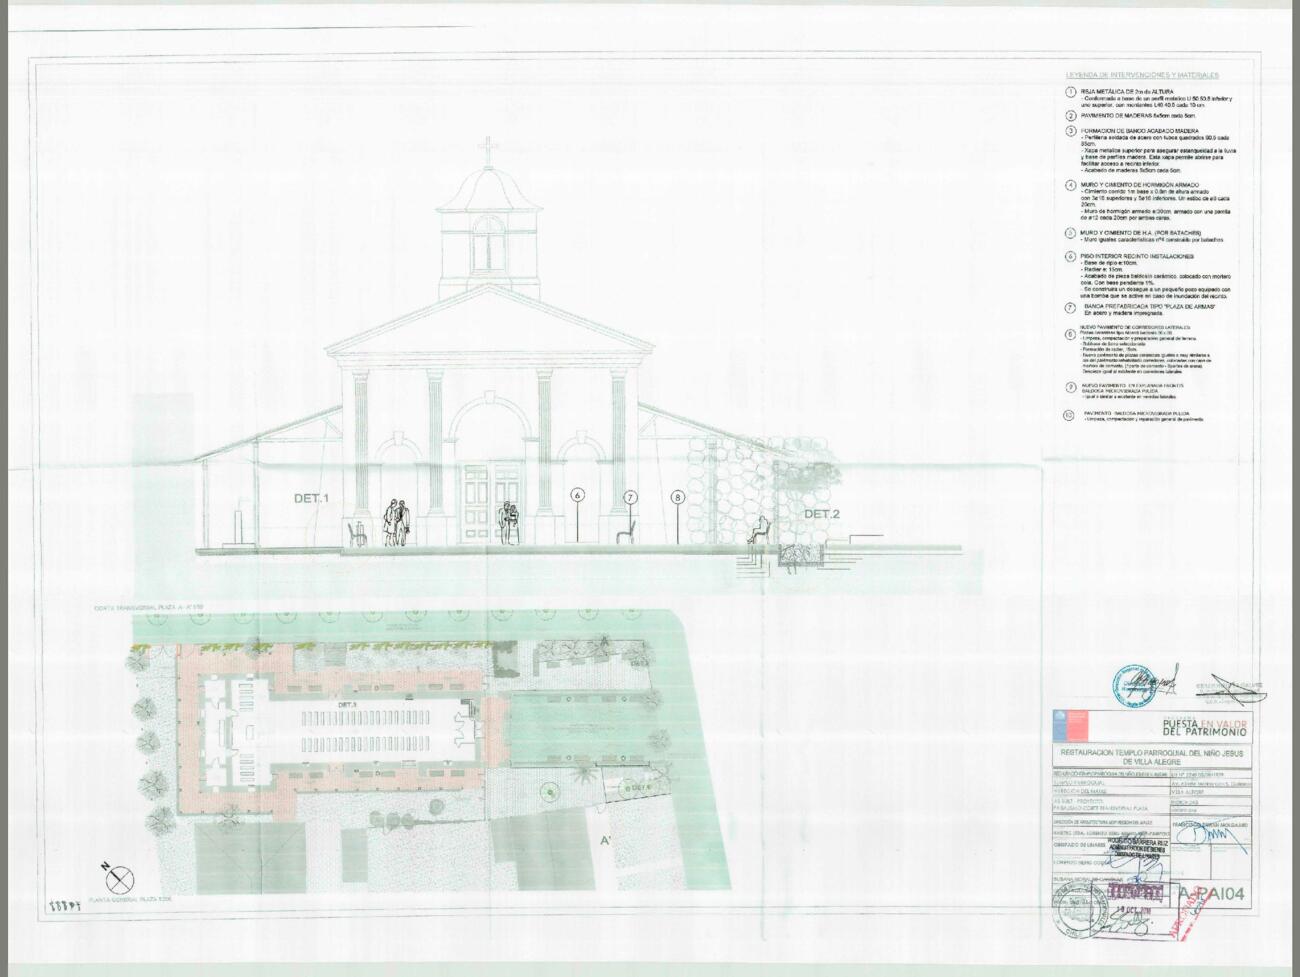This screenshot has height=977, width=1300.
Task: Click the blue round stamp above title block
Action: (1135, 686)
